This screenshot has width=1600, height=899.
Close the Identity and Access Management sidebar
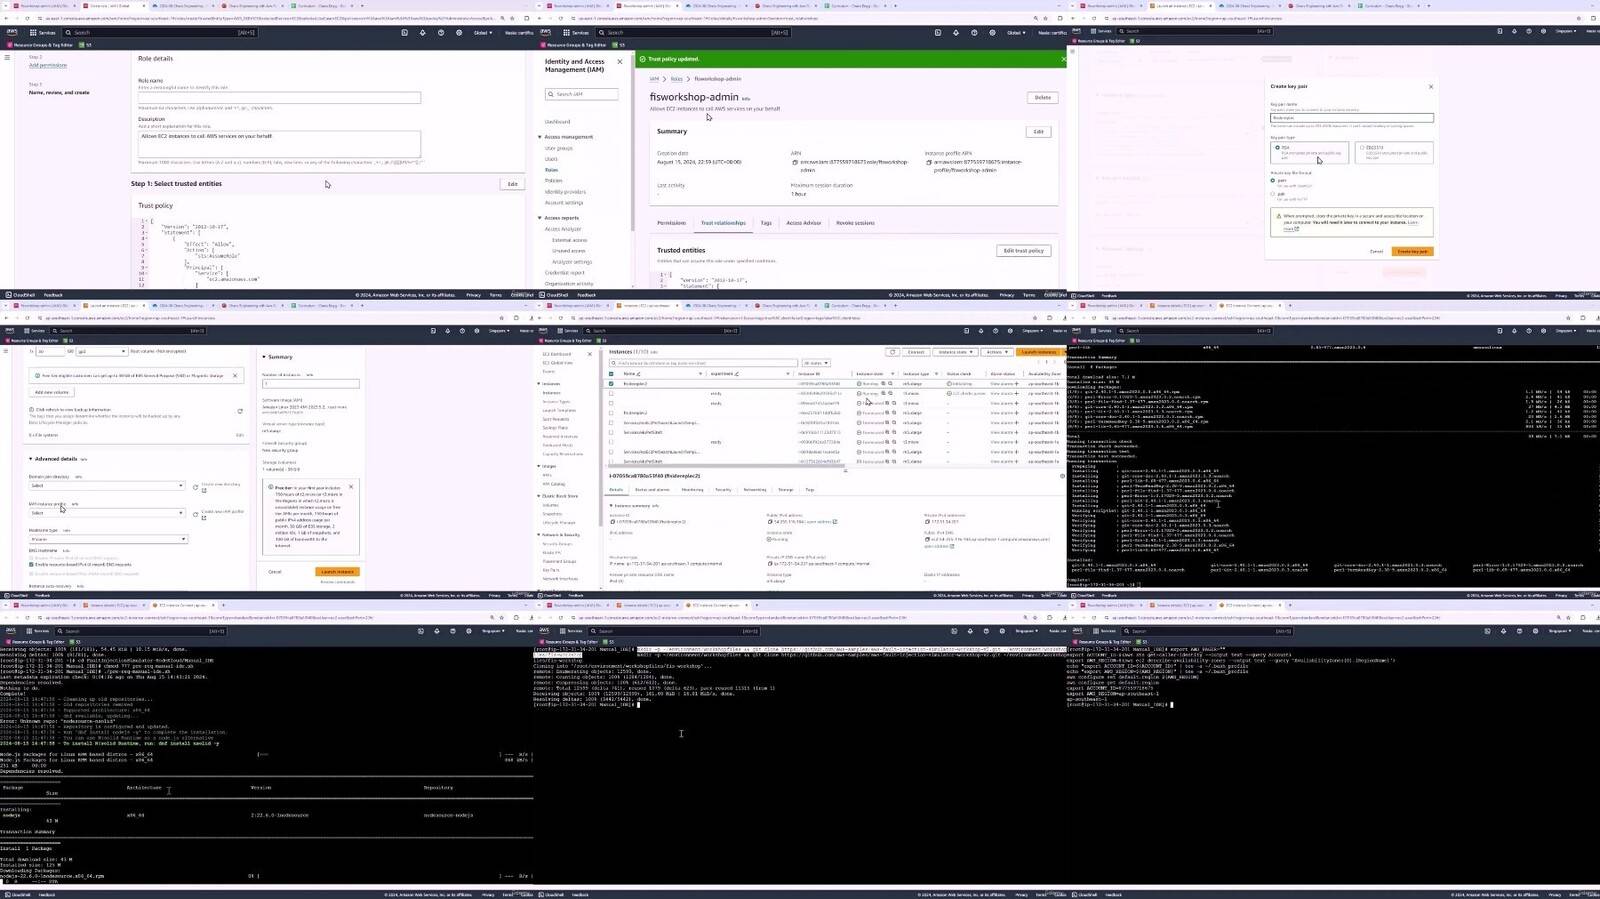click(619, 62)
